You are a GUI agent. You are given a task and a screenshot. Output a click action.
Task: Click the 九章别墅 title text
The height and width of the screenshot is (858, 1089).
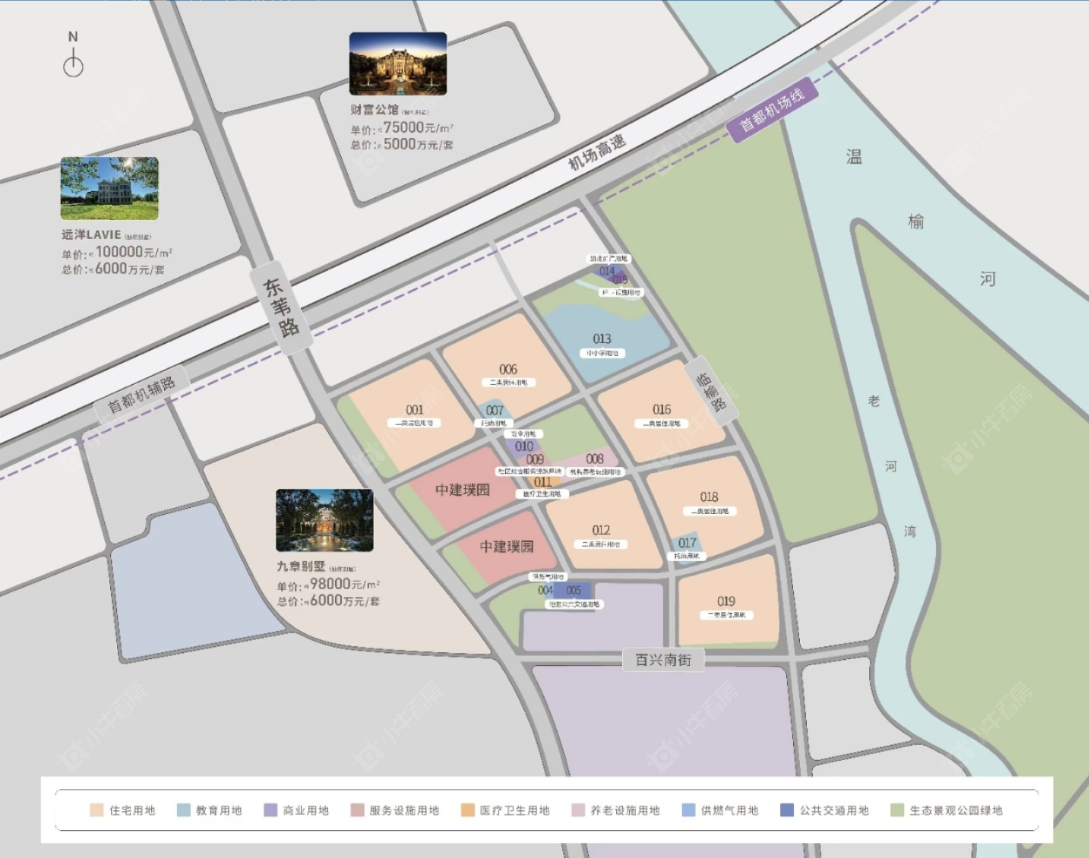pos(301,566)
